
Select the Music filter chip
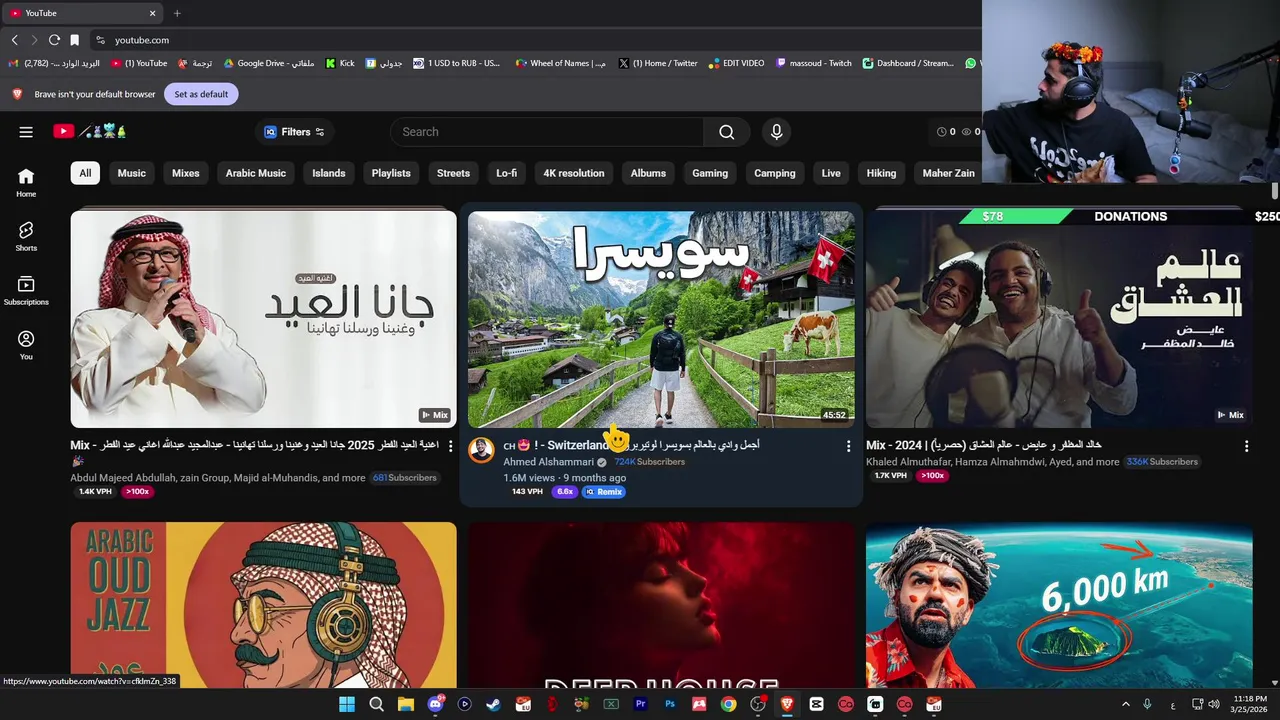click(132, 173)
